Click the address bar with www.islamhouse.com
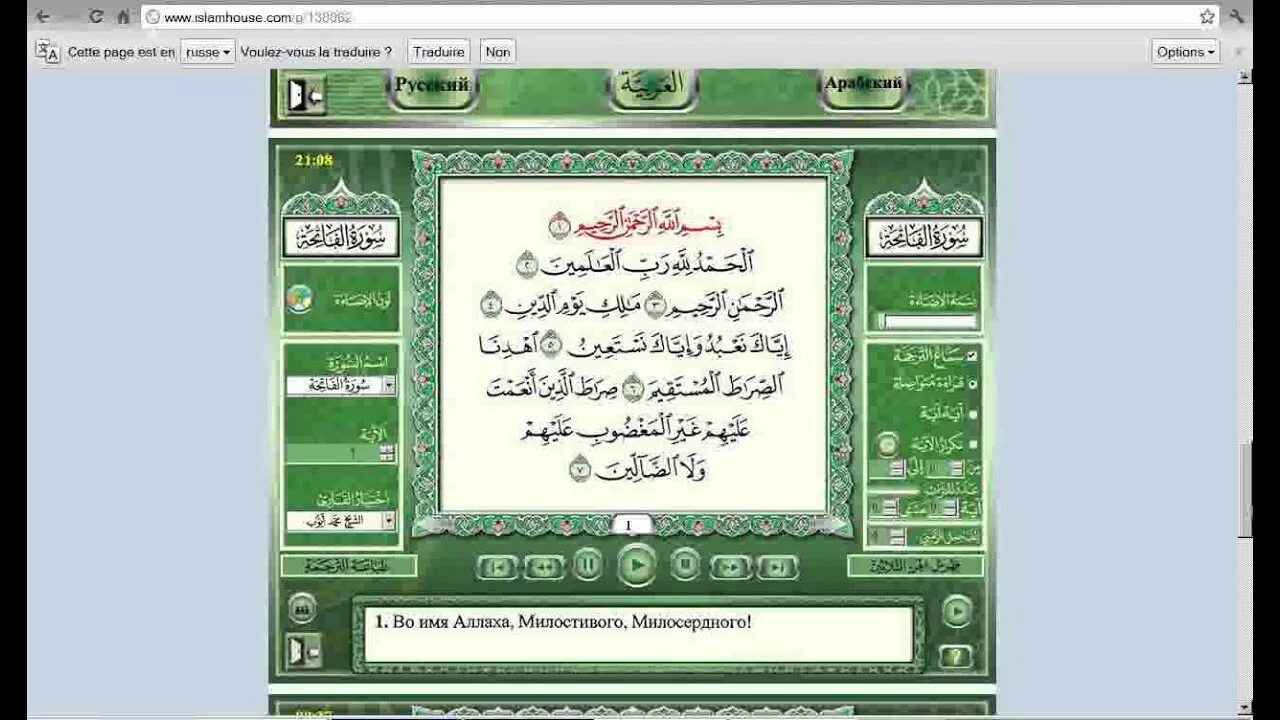Image resolution: width=1280 pixels, height=720 pixels. [670, 17]
